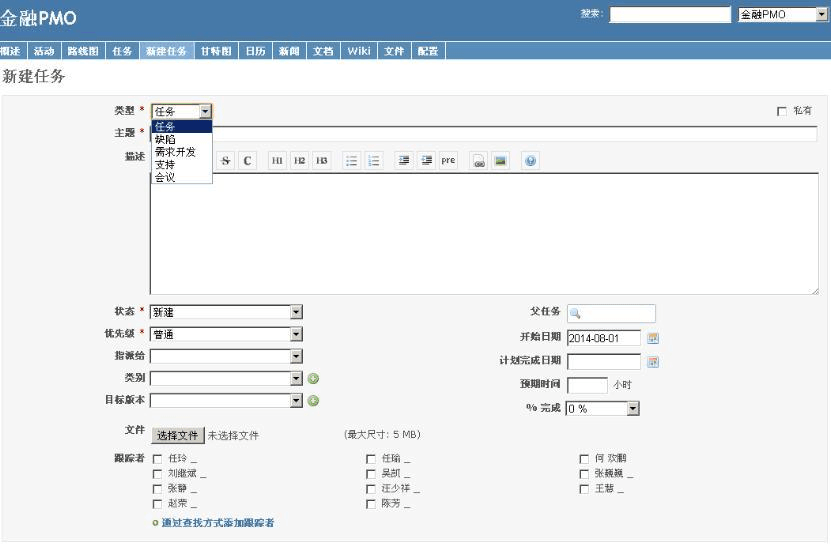Switch to 日历 tab
Image resolution: width=831 pixels, height=546 pixels.
coord(255,51)
